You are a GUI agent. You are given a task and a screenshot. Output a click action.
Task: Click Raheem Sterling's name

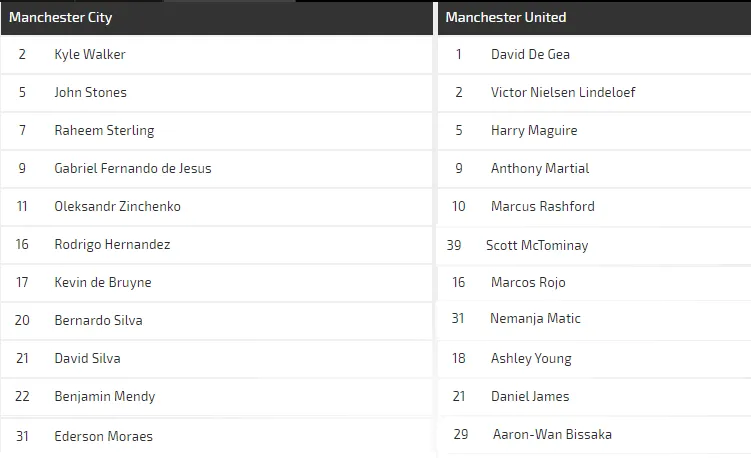(x=104, y=130)
